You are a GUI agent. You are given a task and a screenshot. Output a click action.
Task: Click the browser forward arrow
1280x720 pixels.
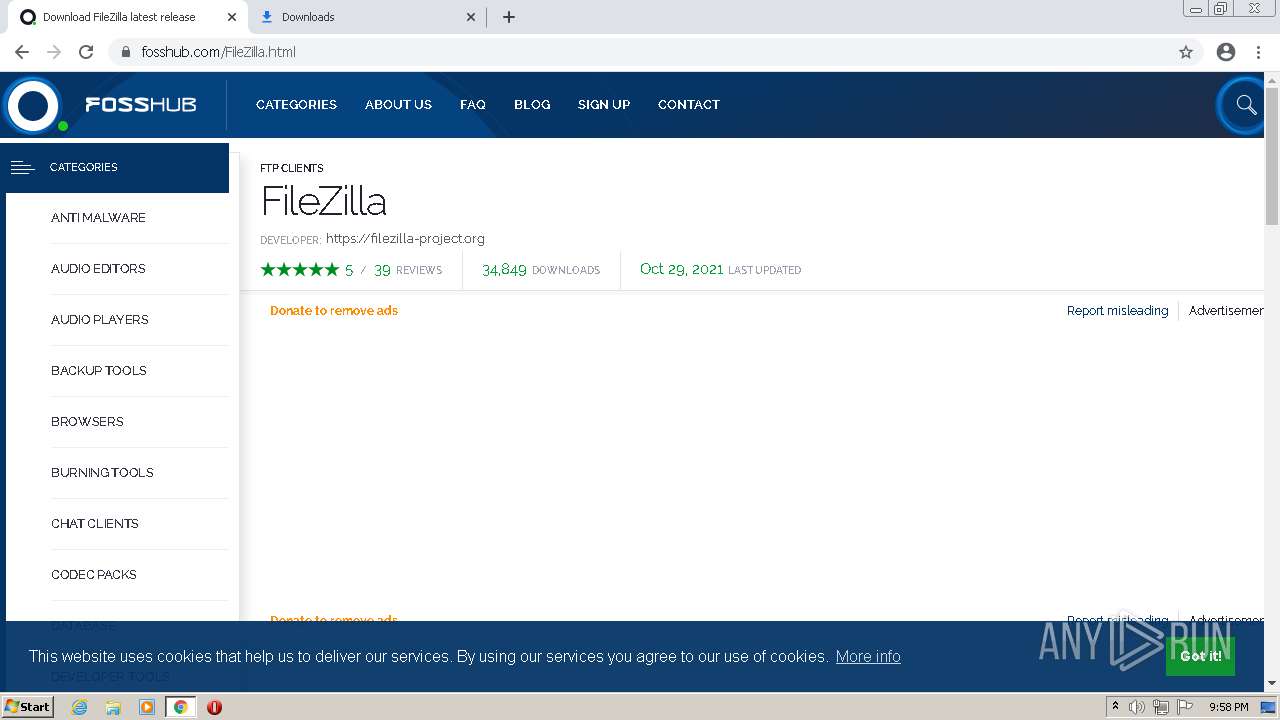click(54, 52)
